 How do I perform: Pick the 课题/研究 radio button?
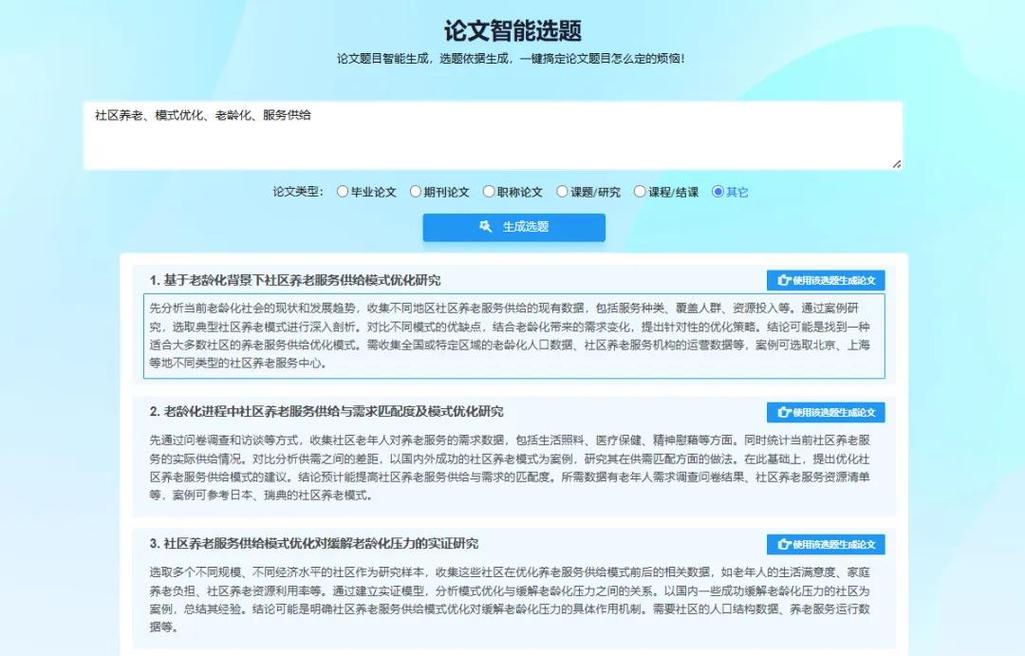click(562, 191)
